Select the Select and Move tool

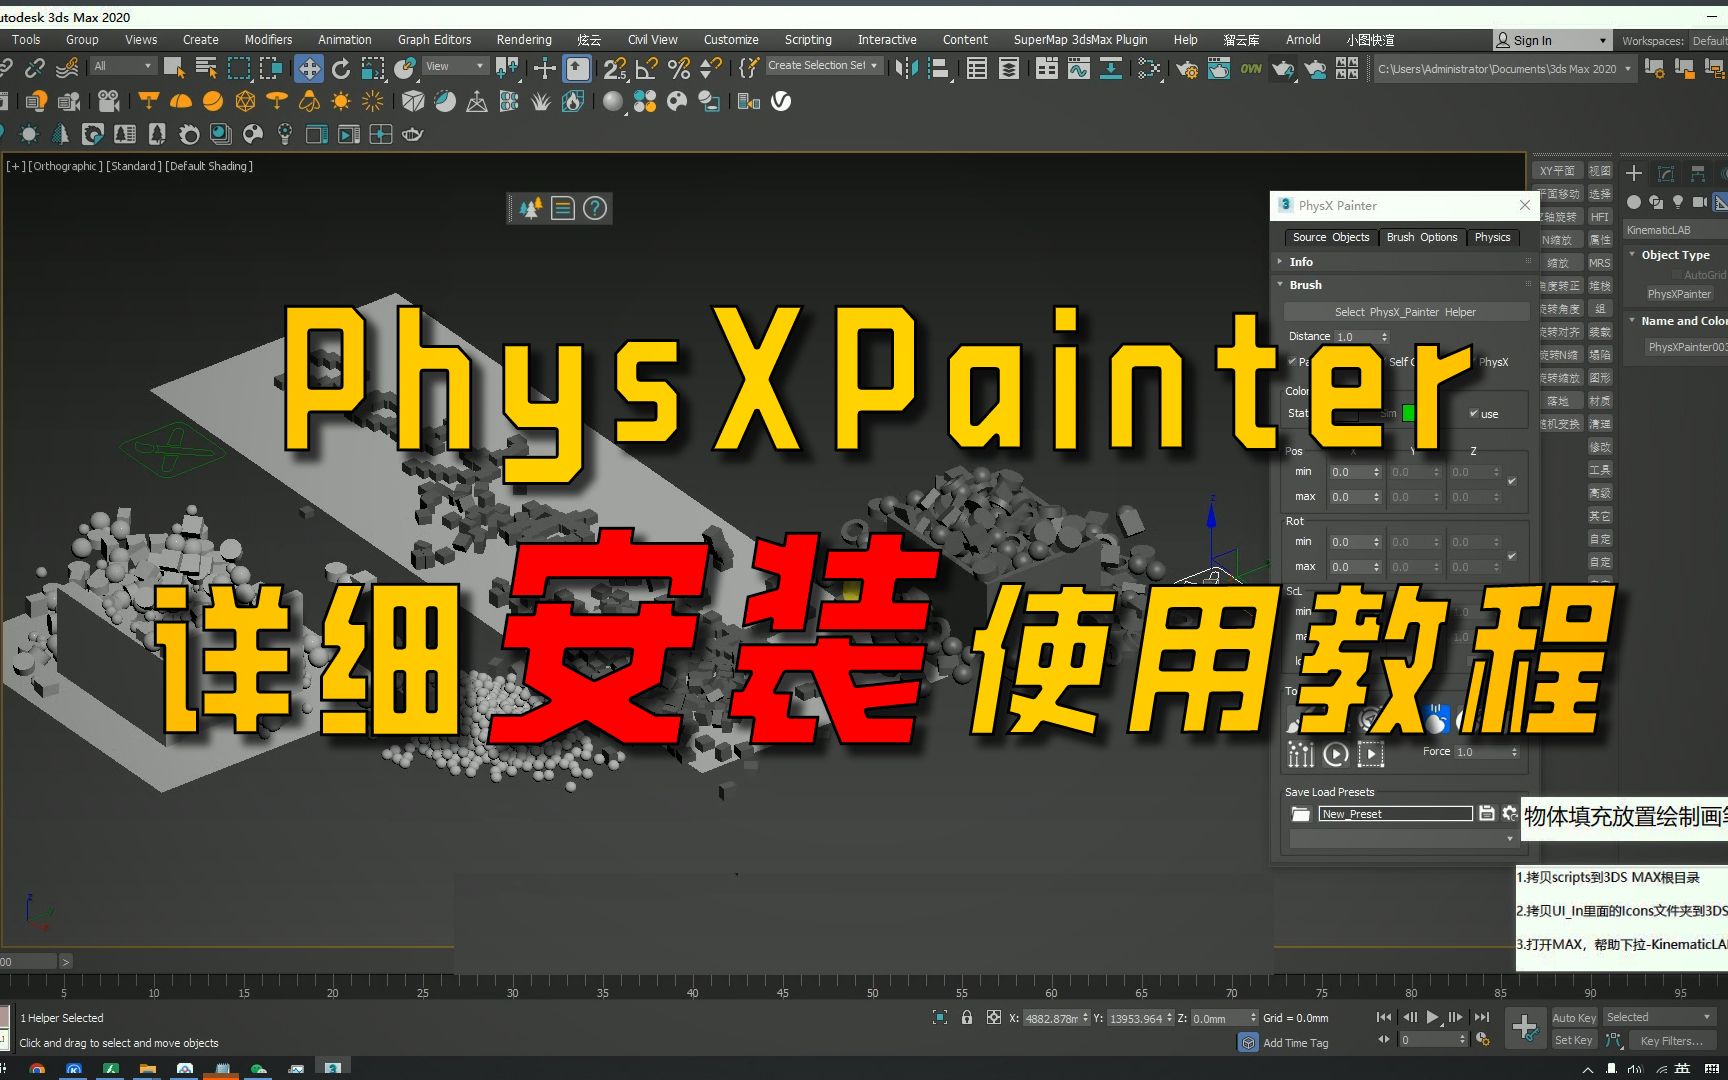(x=309, y=68)
